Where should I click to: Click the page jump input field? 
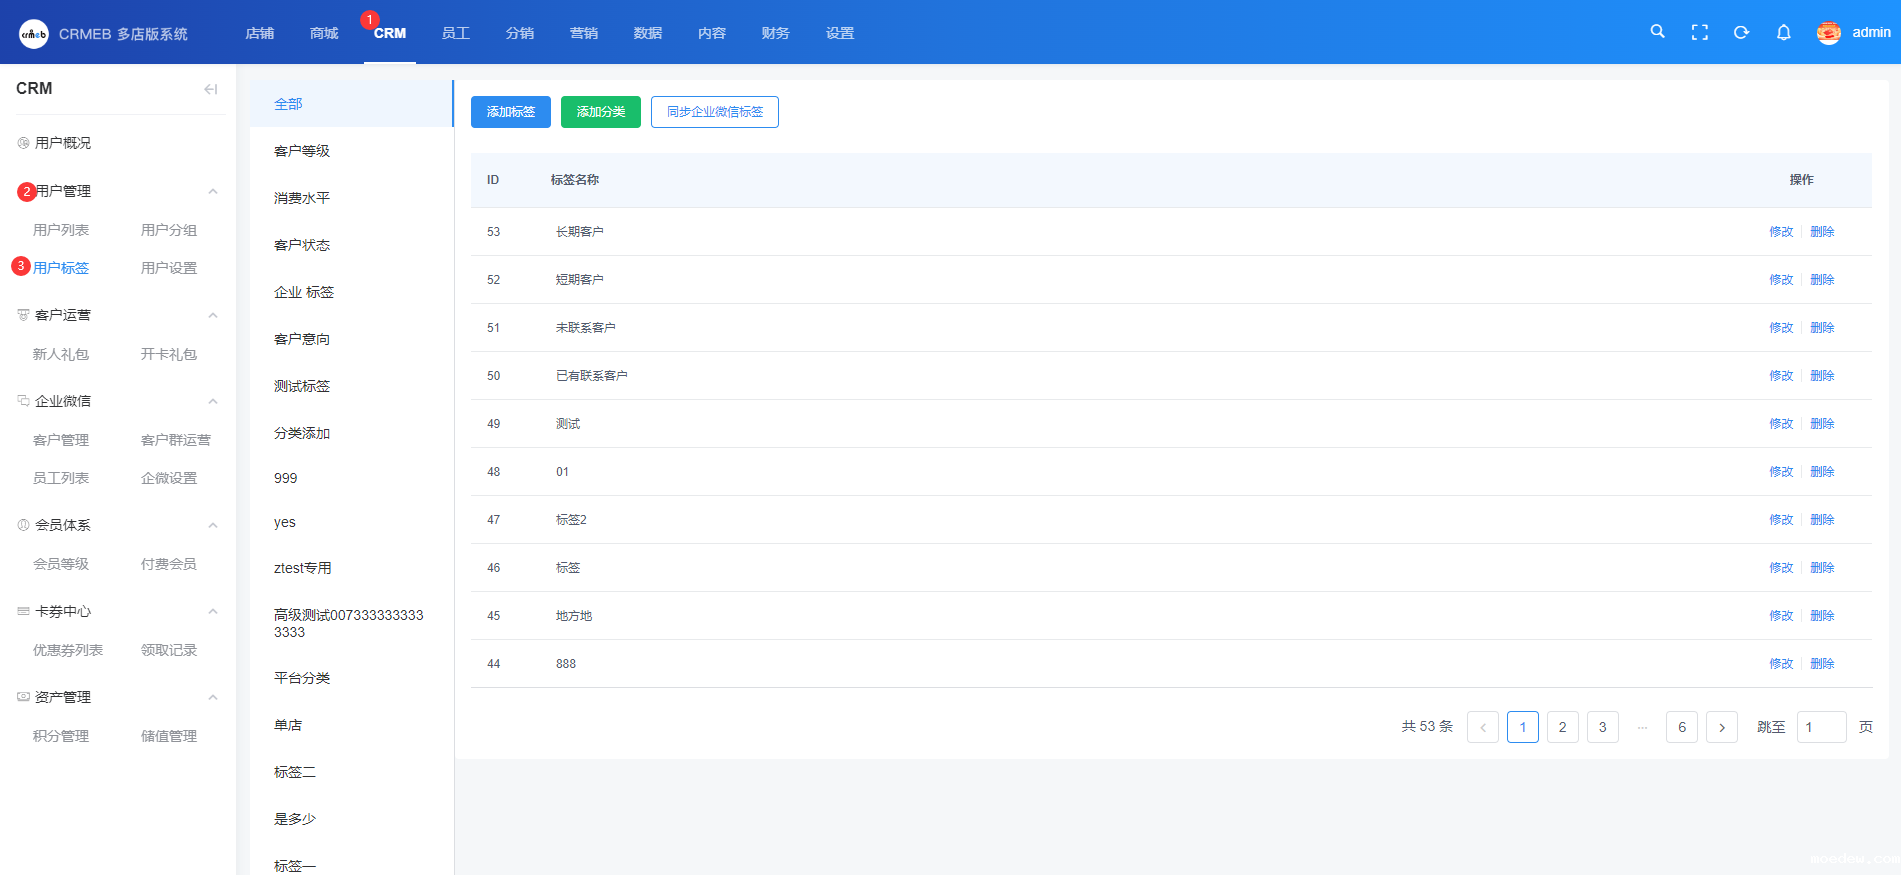pos(1821,727)
